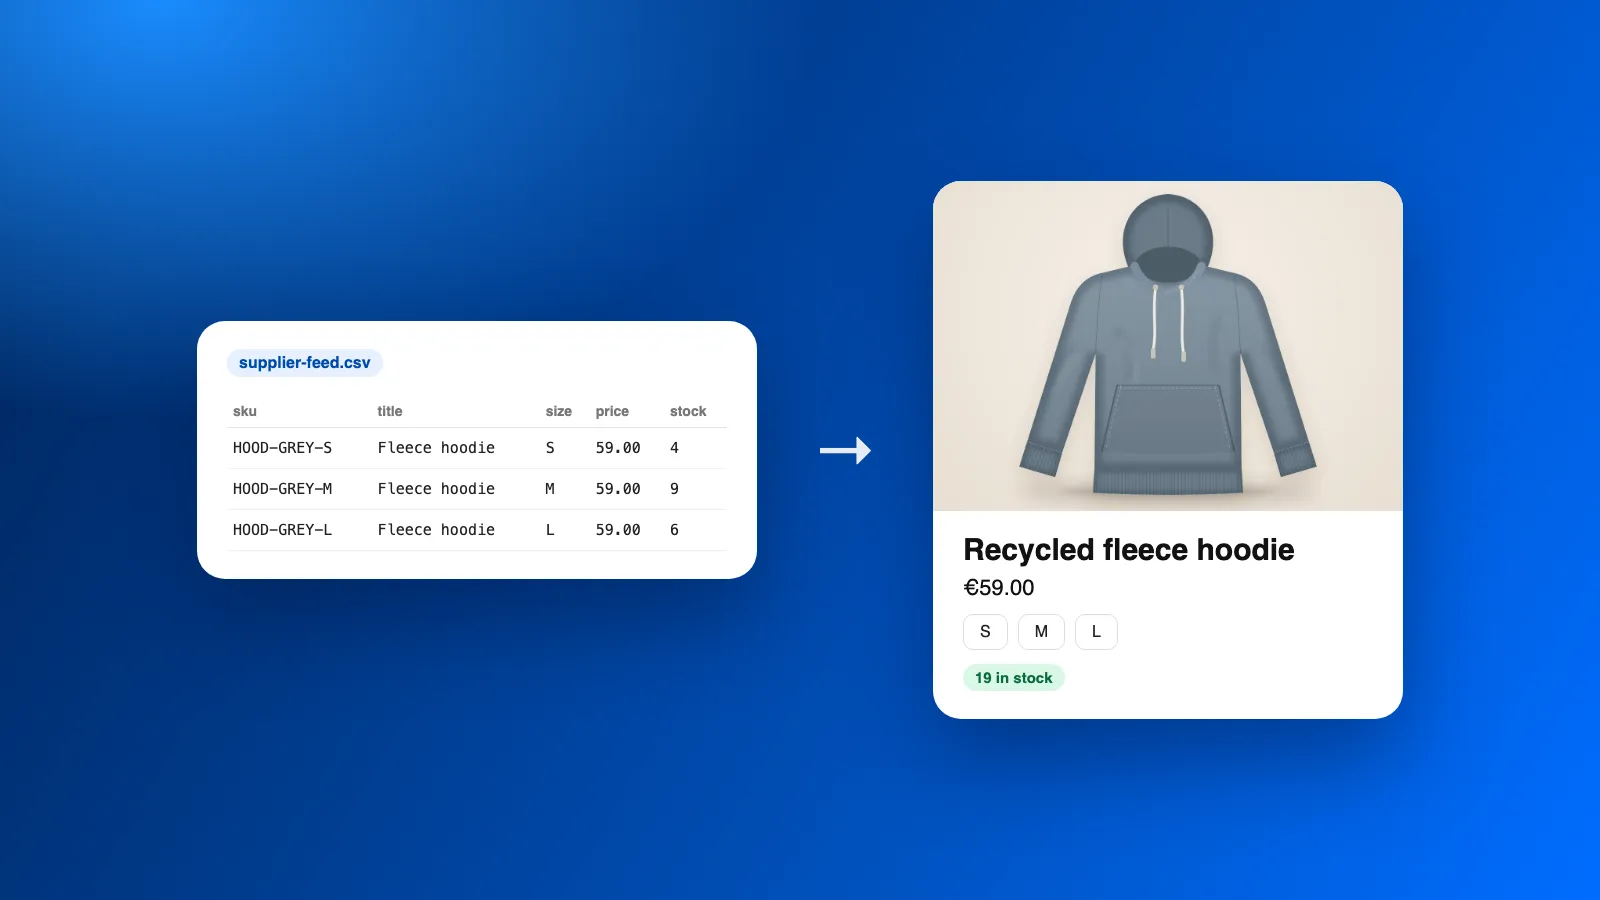Click the size column header
This screenshot has width=1600, height=900.
coord(559,411)
